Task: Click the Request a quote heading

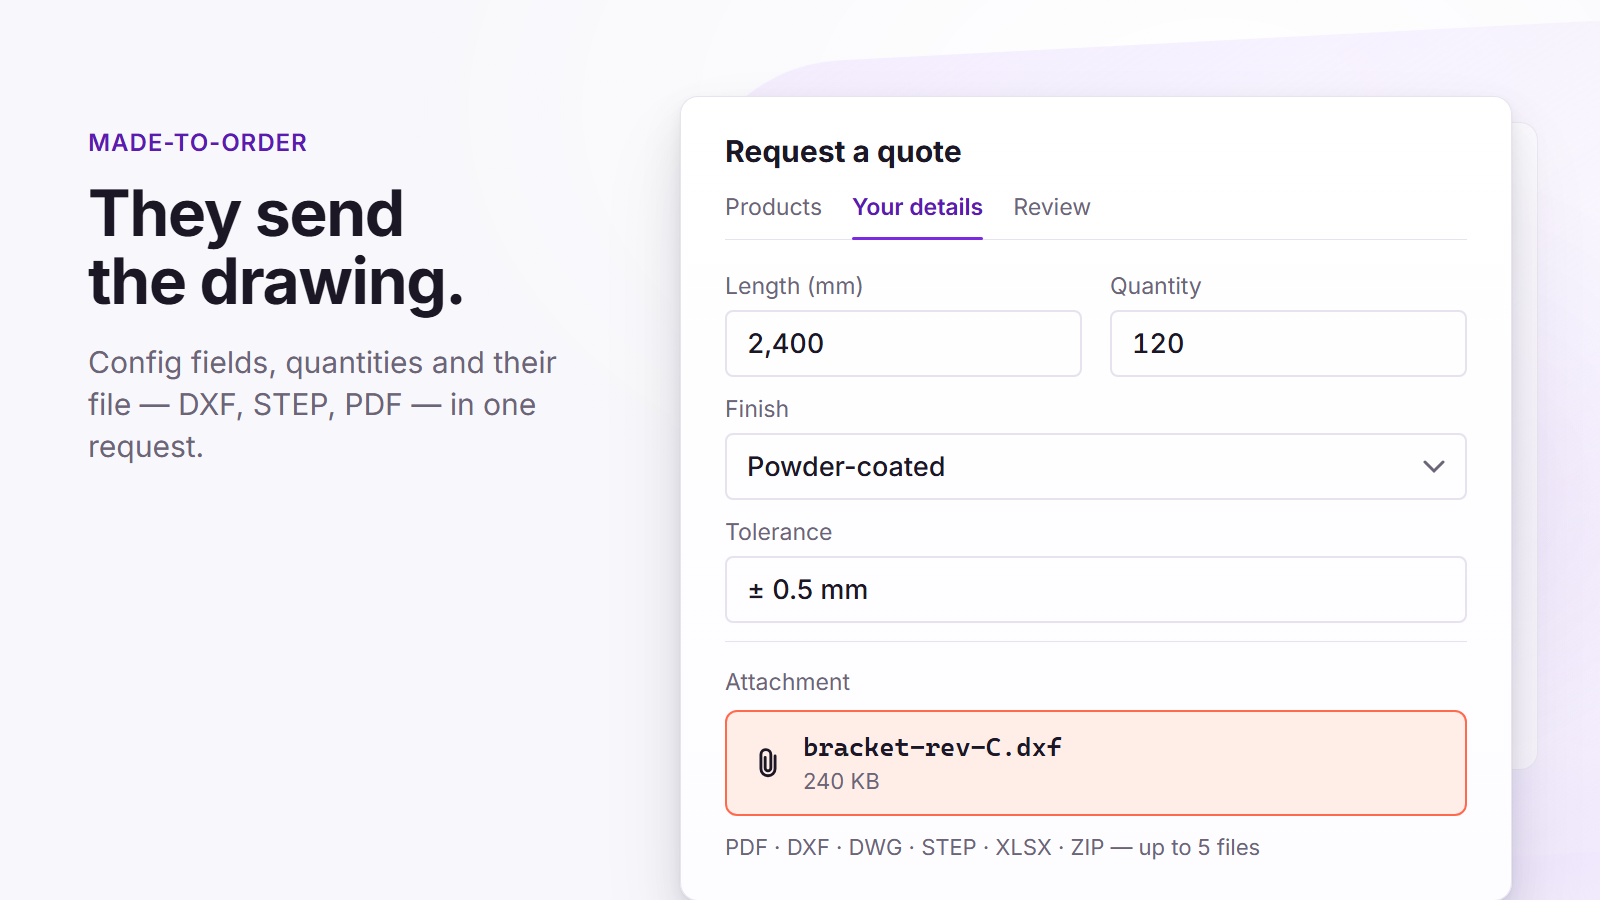Action: pyautogui.click(x=843, y=152)
